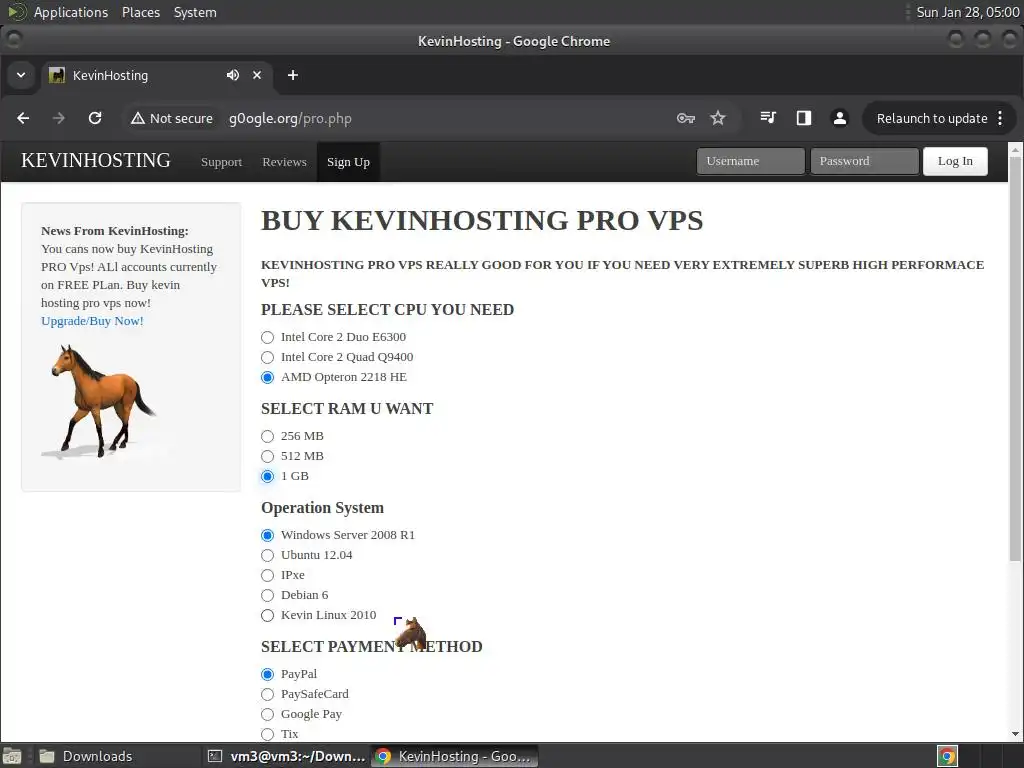Viewport: 1024px width, 768px height.
Task: Select Ubuntu 12.04 operating system
Action: [267, 556]
